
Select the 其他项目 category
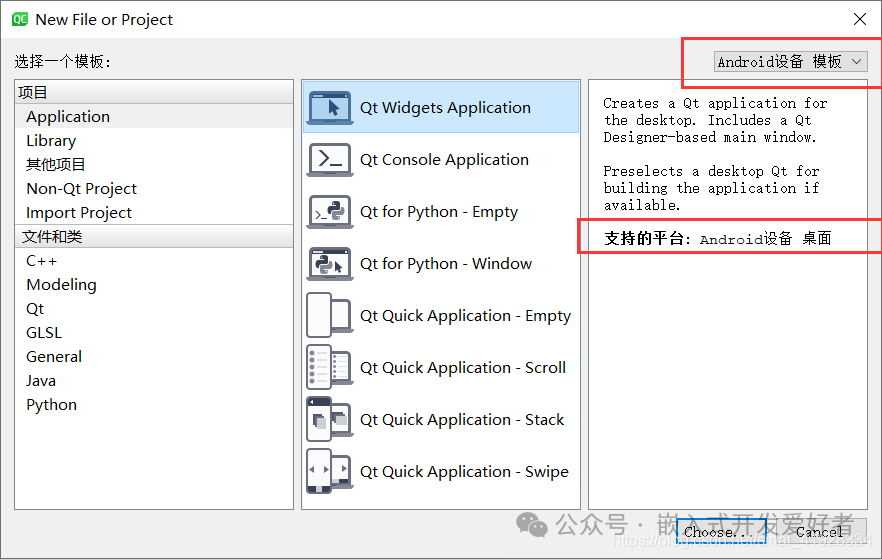pyautogui.click(x=154, y=164)
